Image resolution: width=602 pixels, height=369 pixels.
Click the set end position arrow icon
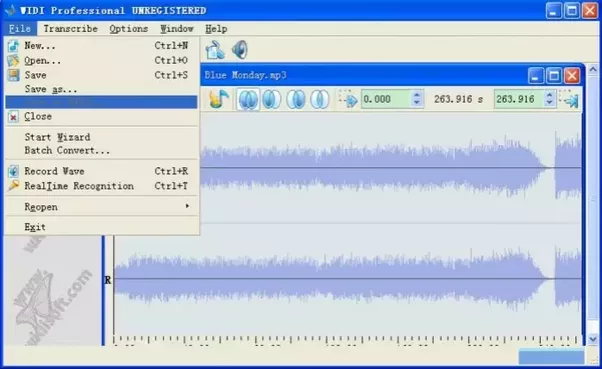coord(569,99)
